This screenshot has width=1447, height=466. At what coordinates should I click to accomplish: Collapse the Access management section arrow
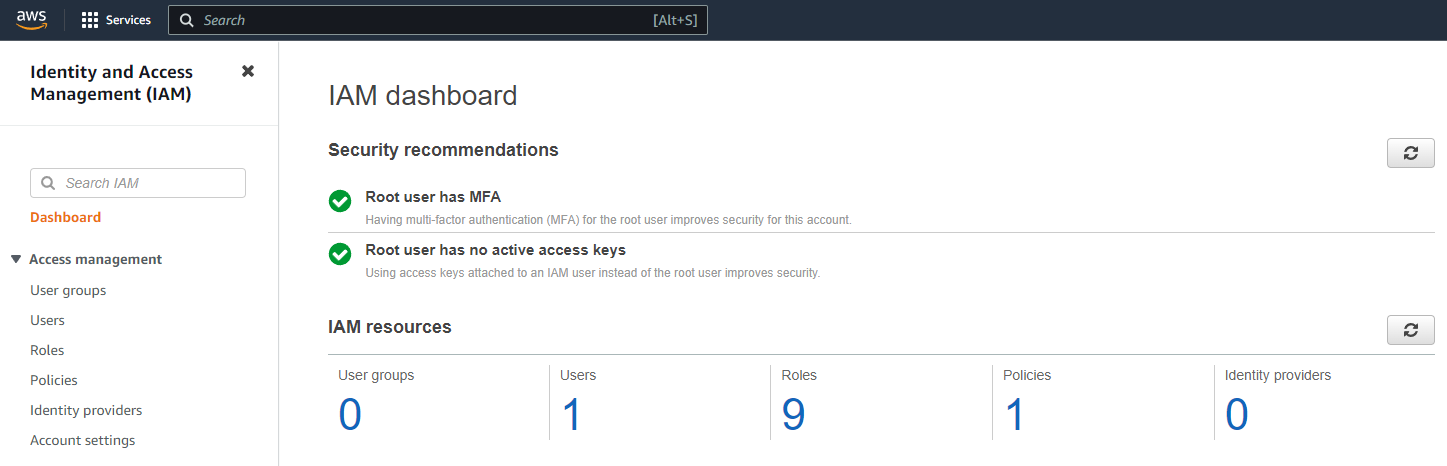tap(16, 259)
